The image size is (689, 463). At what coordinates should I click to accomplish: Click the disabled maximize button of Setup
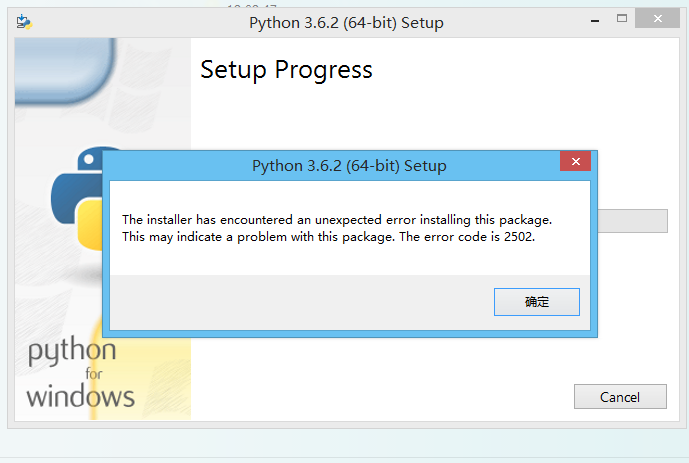[x=622, y=20]
